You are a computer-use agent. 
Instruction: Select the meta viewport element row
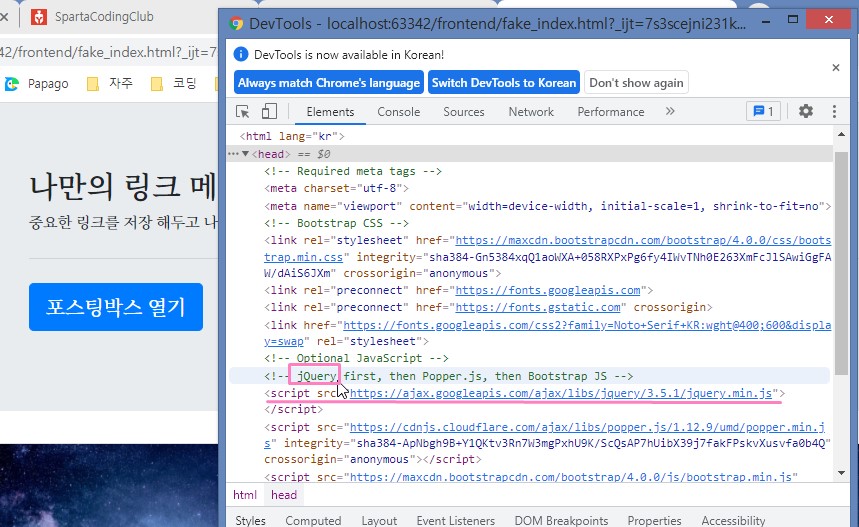(547, 206)
